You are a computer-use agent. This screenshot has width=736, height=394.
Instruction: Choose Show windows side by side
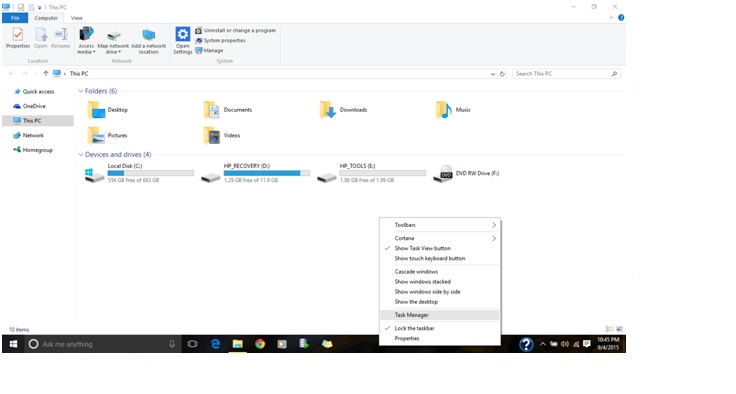tap(440, 292)
